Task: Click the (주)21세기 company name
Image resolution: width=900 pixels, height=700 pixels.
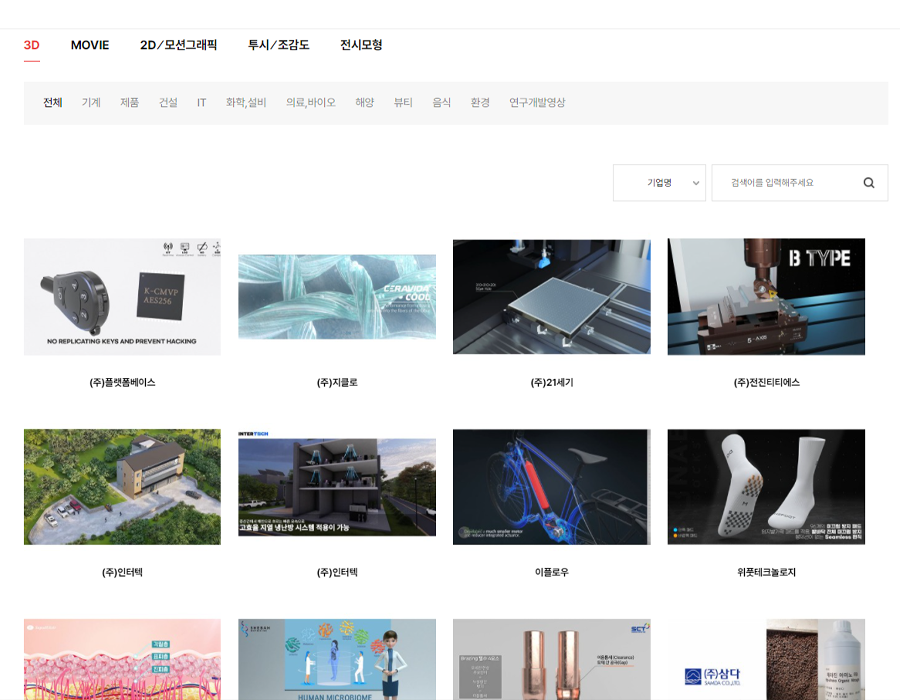Action: tap(552, 383)
